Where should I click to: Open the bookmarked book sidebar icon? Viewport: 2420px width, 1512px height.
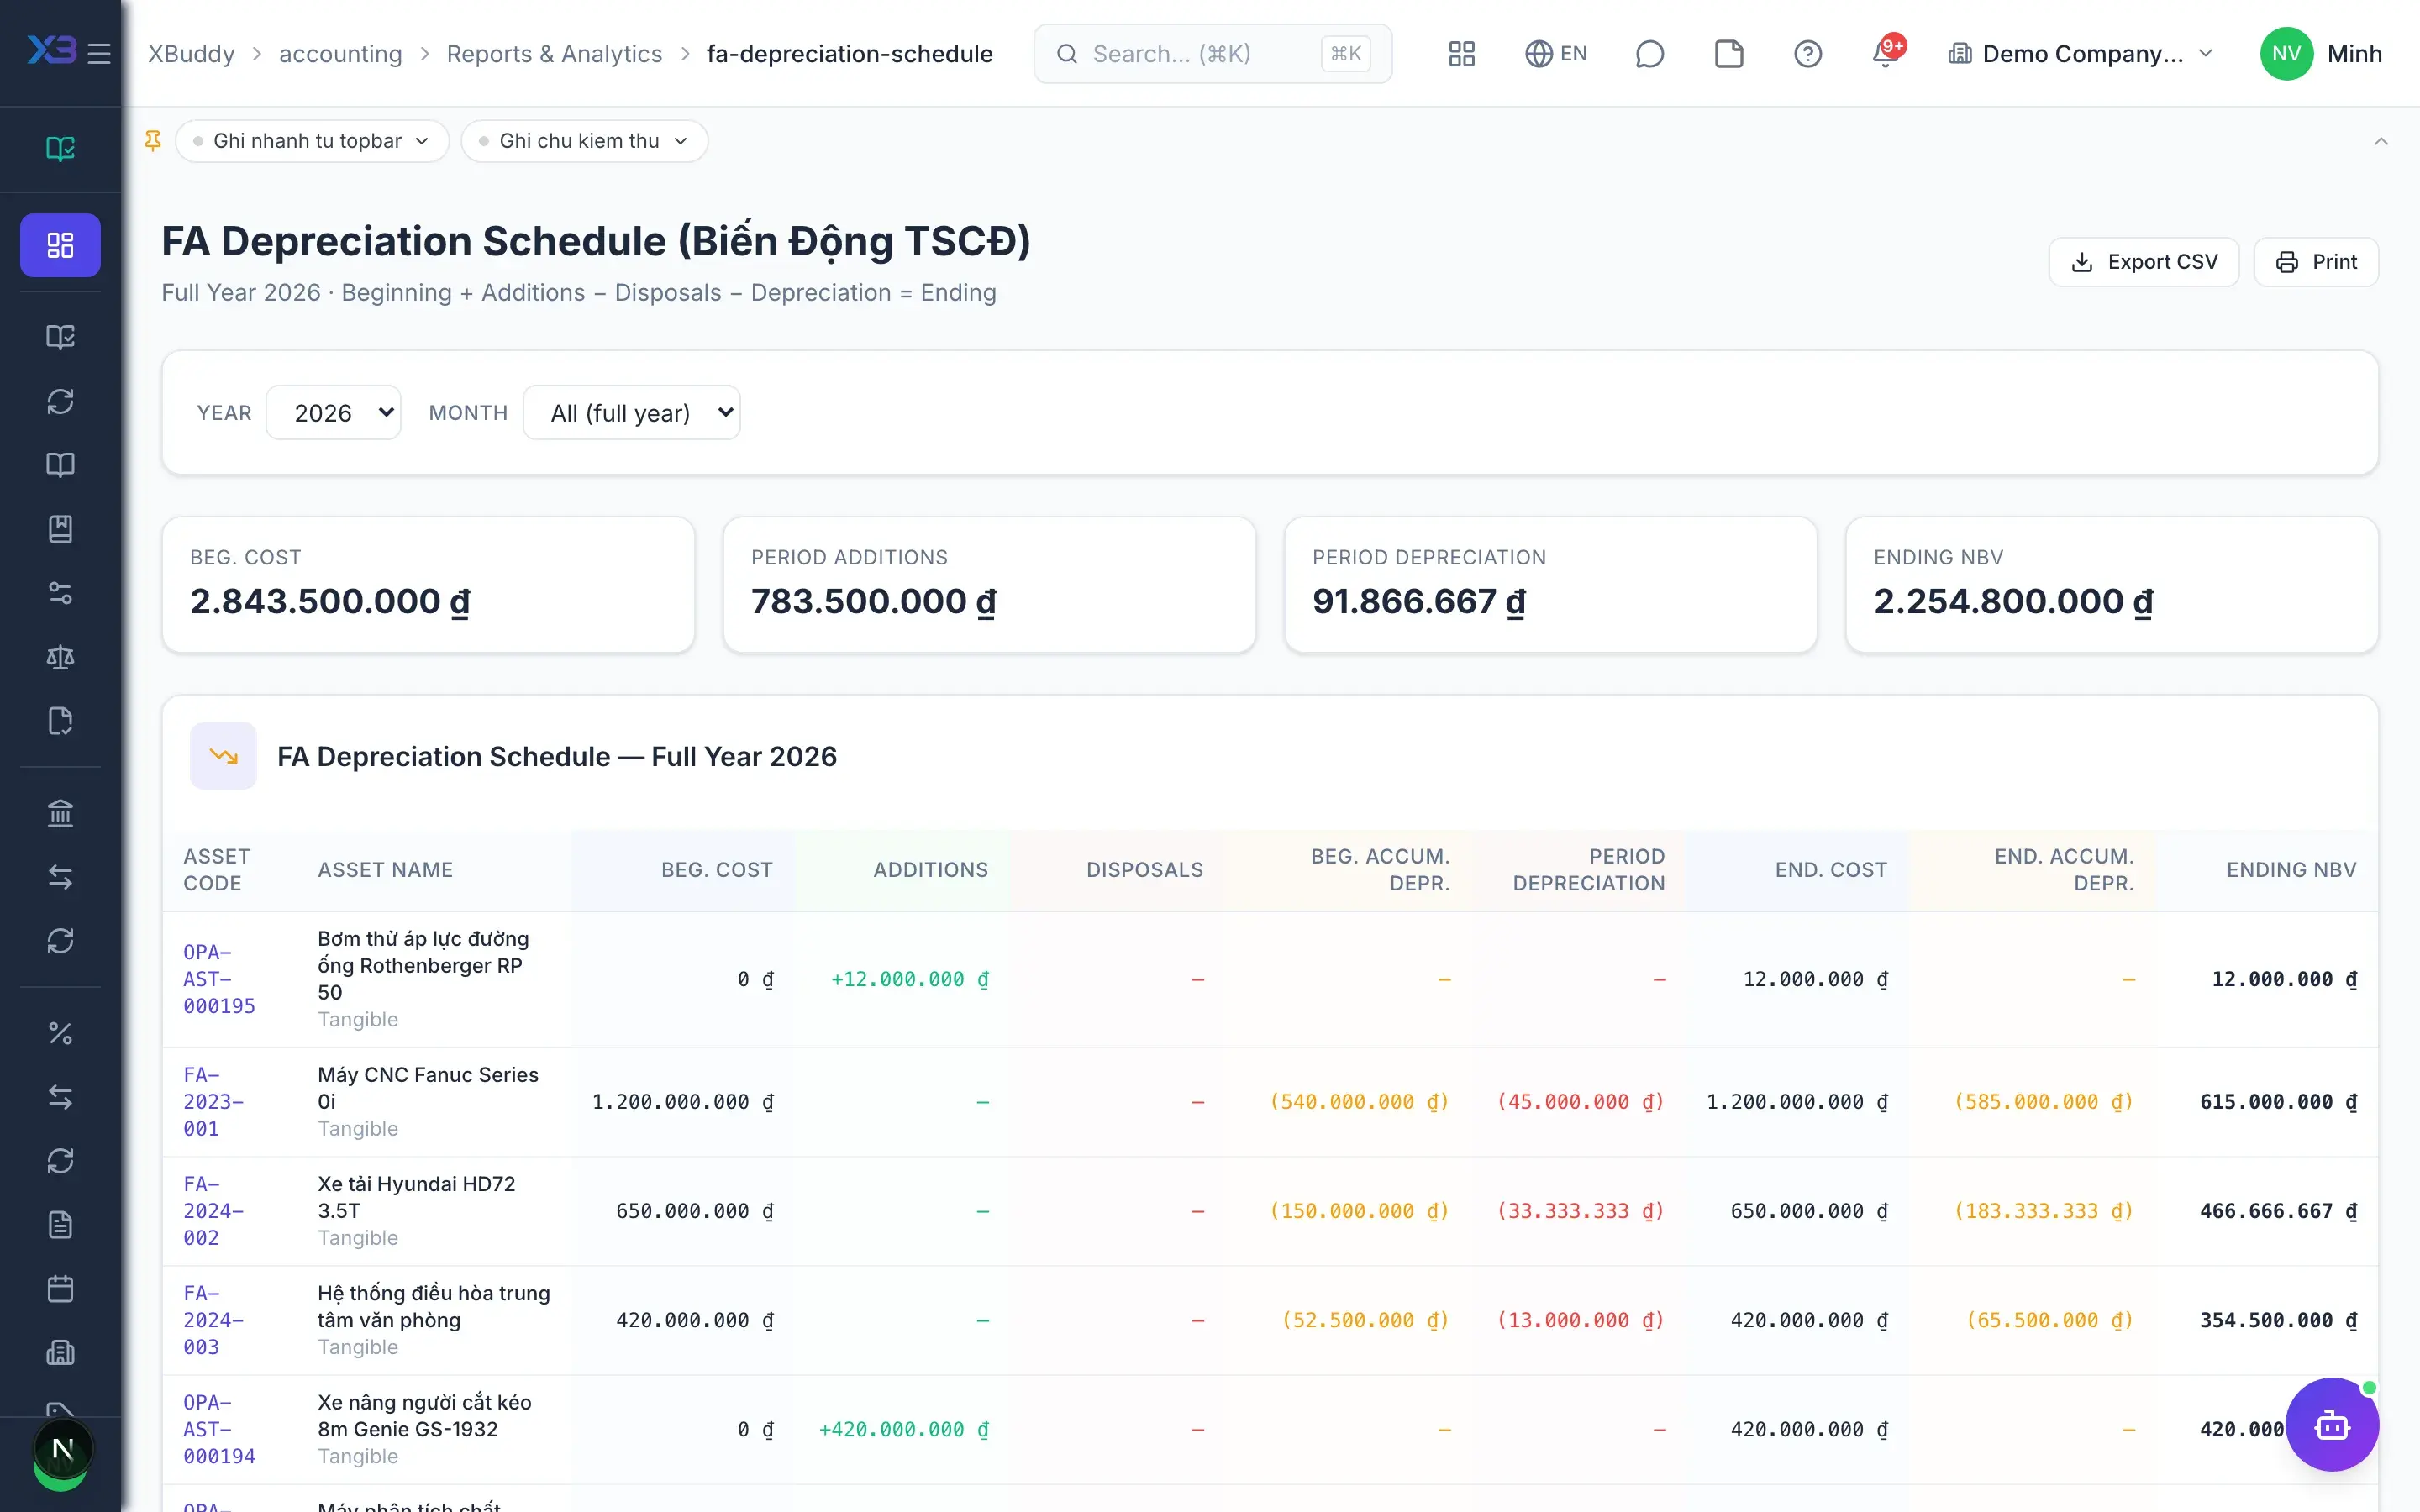pos(60,529)
